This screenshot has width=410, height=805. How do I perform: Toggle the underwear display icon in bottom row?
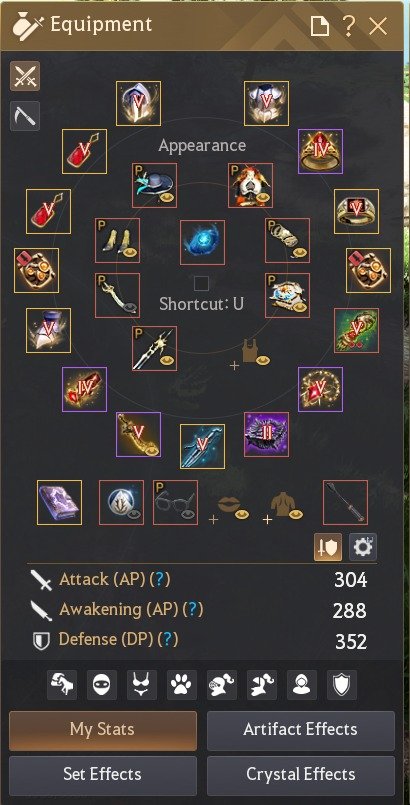(x=142, y=685)
